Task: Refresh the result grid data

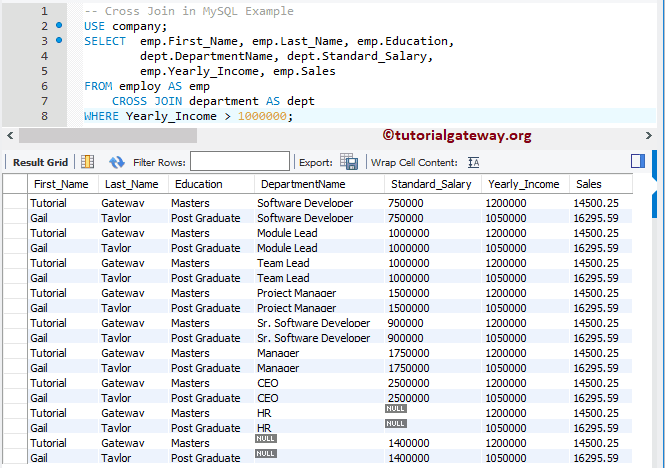Action: 117,162
